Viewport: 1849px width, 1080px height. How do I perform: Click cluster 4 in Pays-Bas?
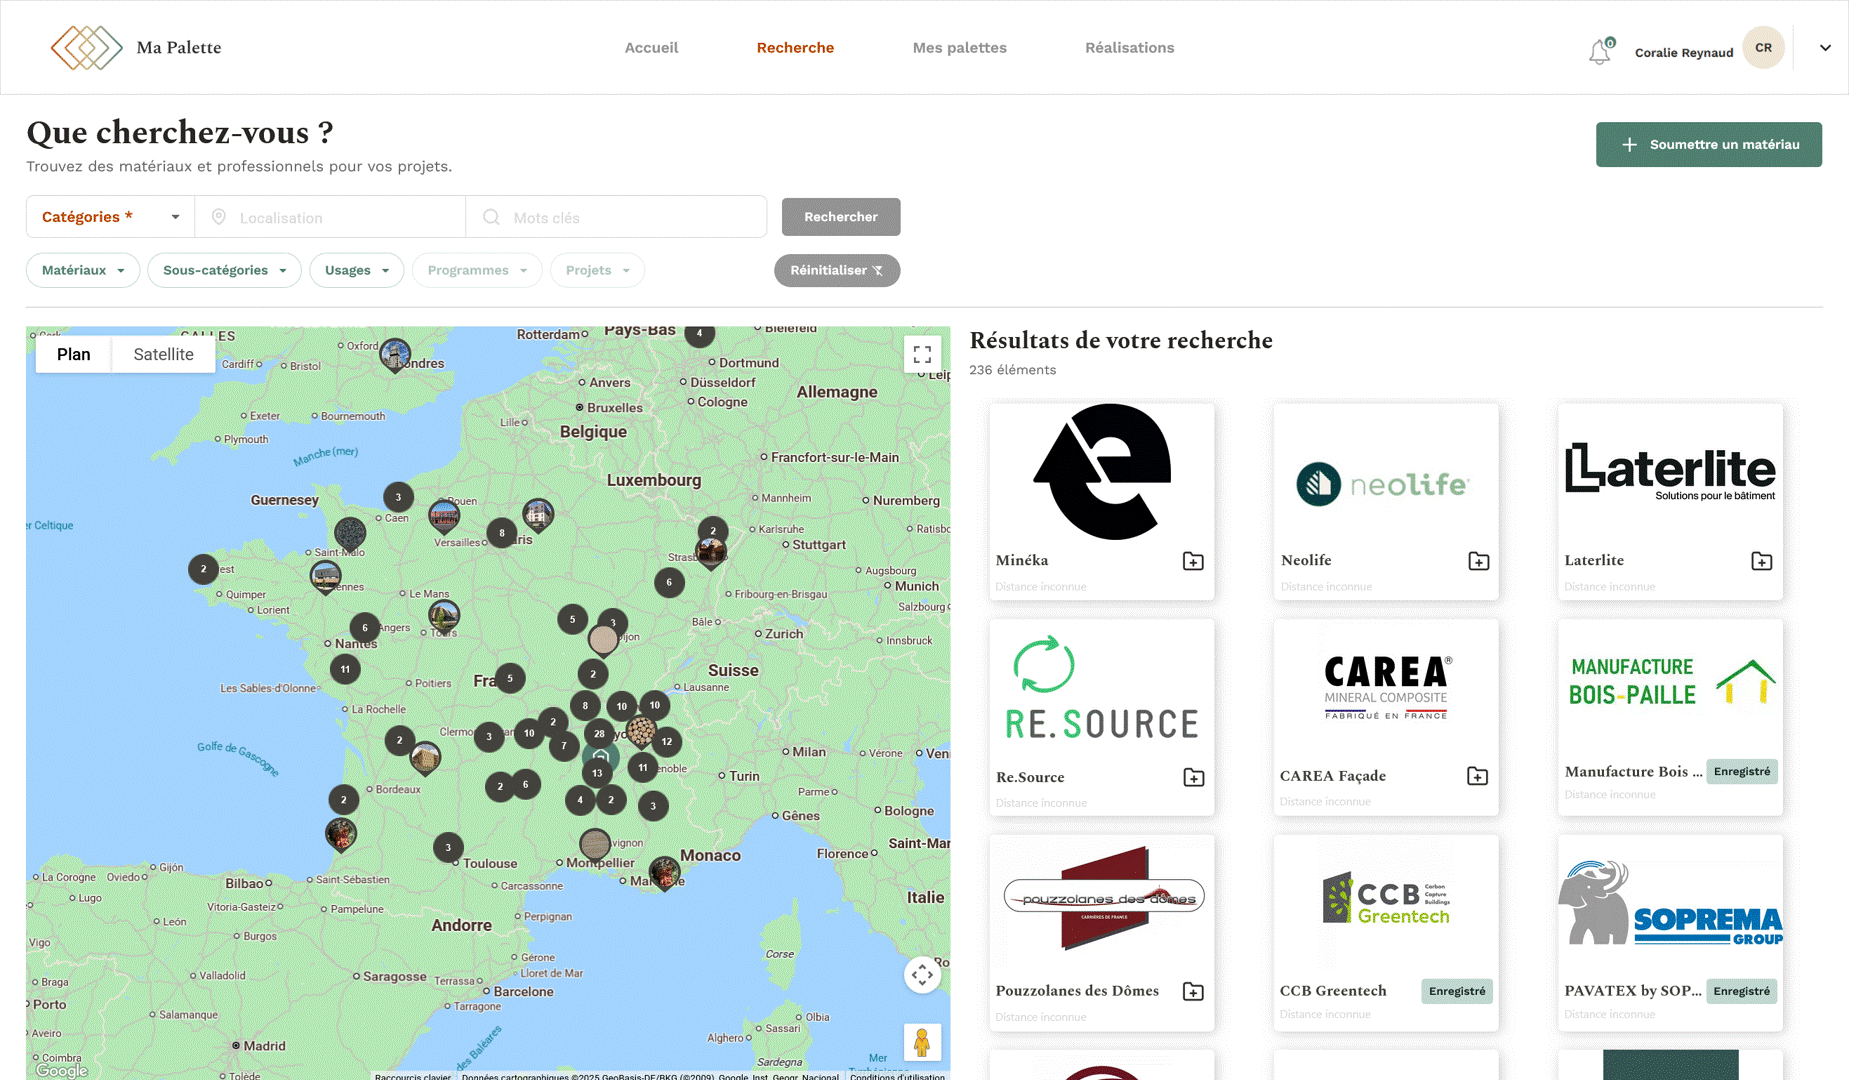click(x=700, y=334)
